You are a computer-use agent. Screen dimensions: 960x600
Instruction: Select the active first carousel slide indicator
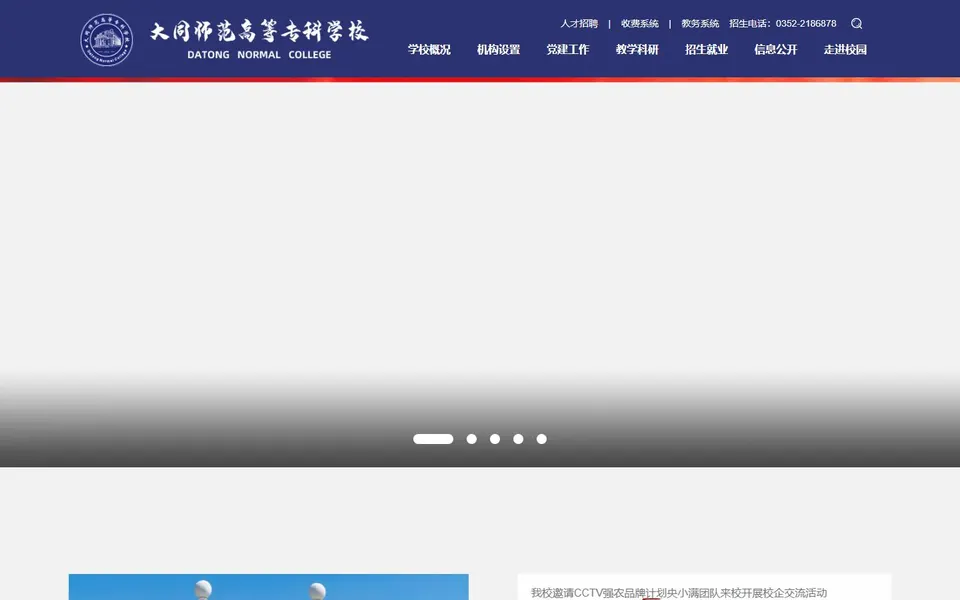coord(433,439)
